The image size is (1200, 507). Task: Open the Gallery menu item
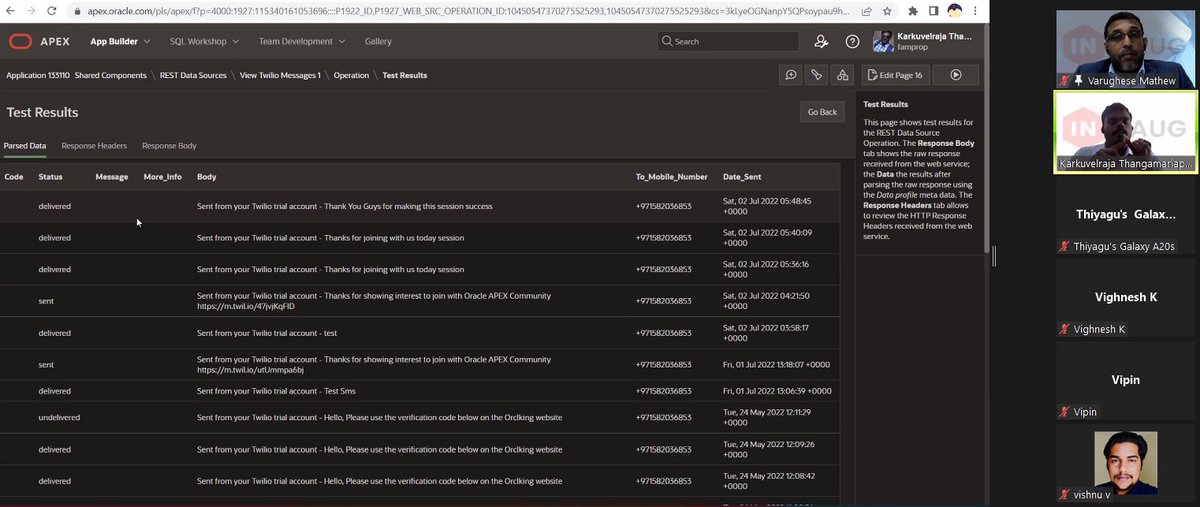click(378, 42)
